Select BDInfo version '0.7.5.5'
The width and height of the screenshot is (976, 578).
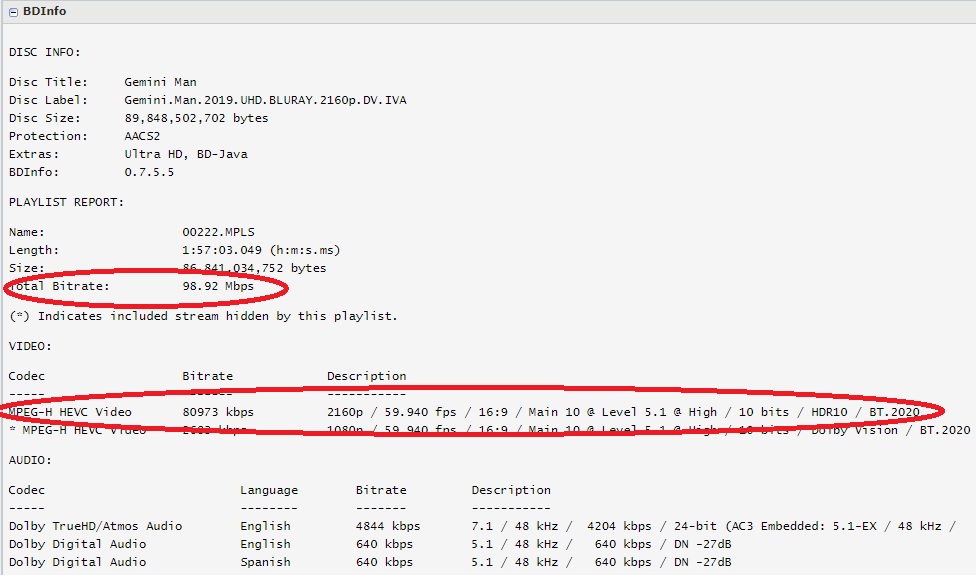click(149, 172)
